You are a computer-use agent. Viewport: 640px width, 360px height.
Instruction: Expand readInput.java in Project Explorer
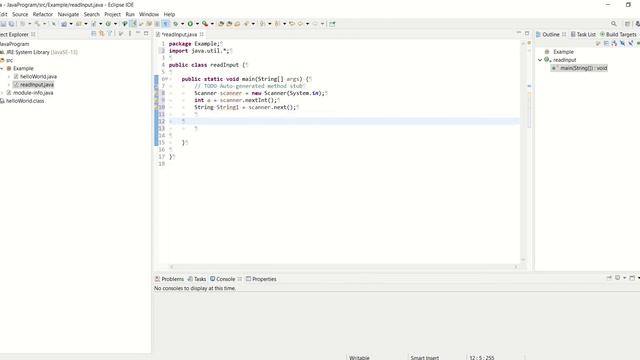[9, 85]
